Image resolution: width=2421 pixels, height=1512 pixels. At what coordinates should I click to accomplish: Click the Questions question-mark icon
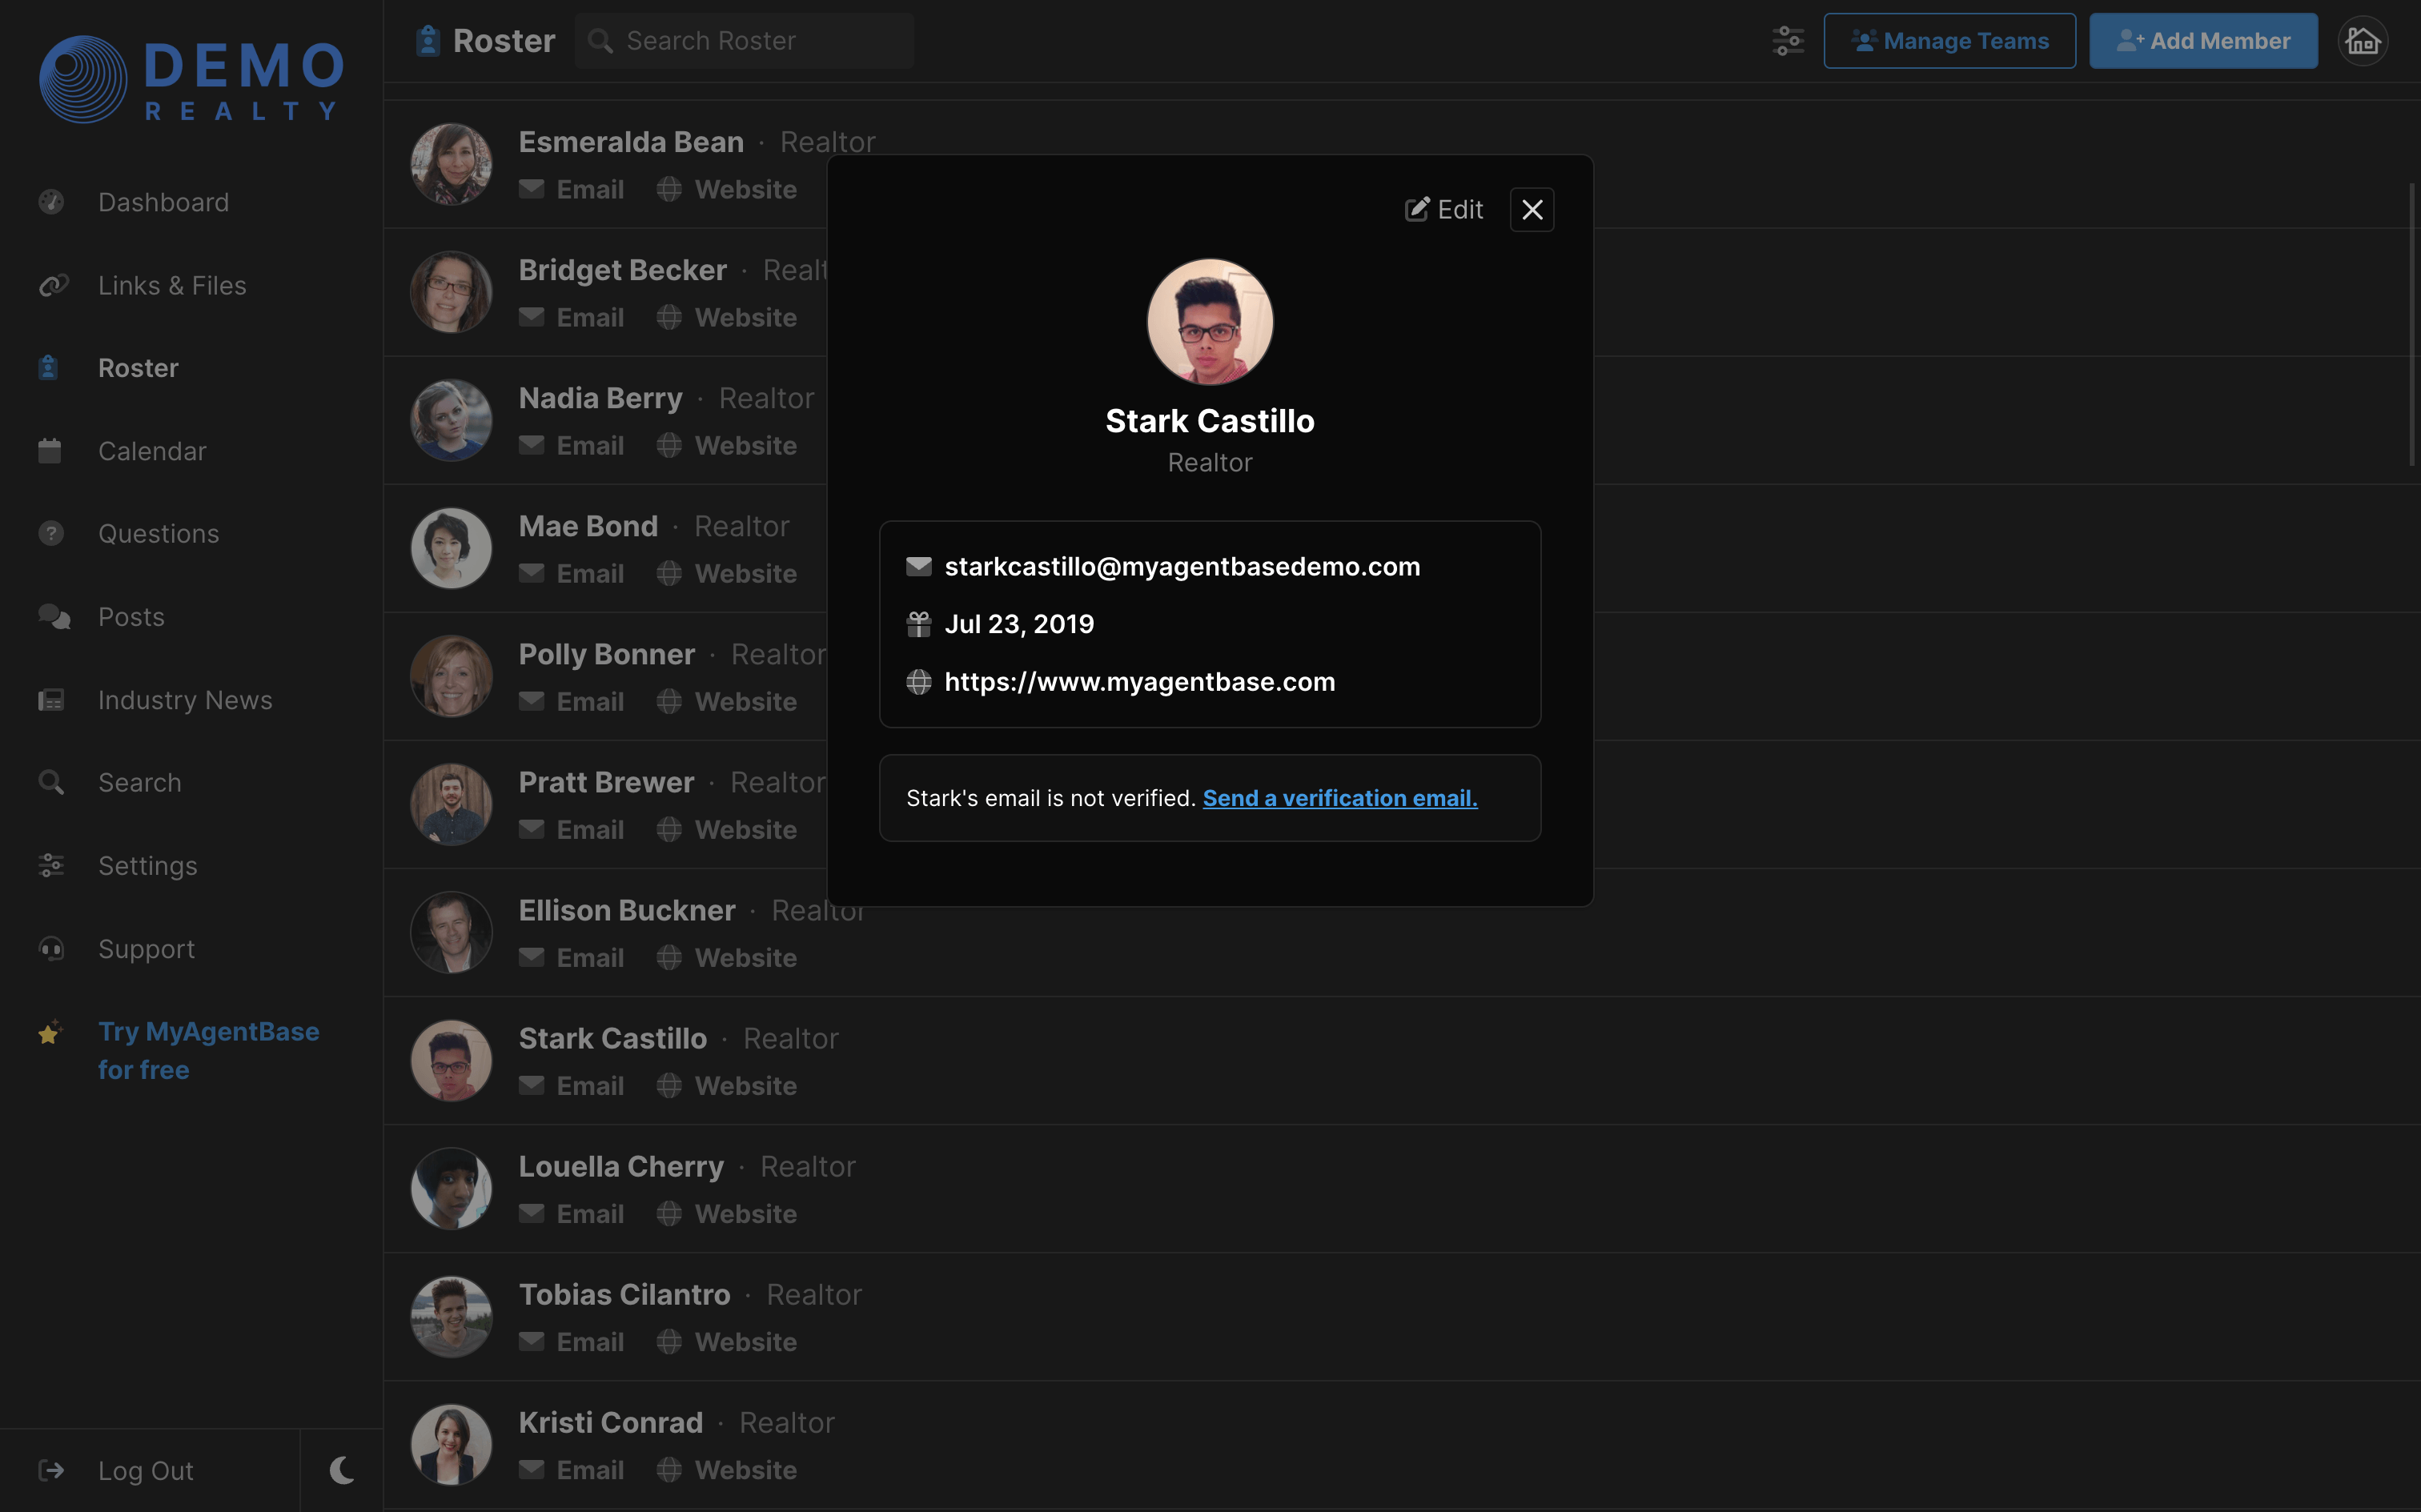tap(51, 534)
